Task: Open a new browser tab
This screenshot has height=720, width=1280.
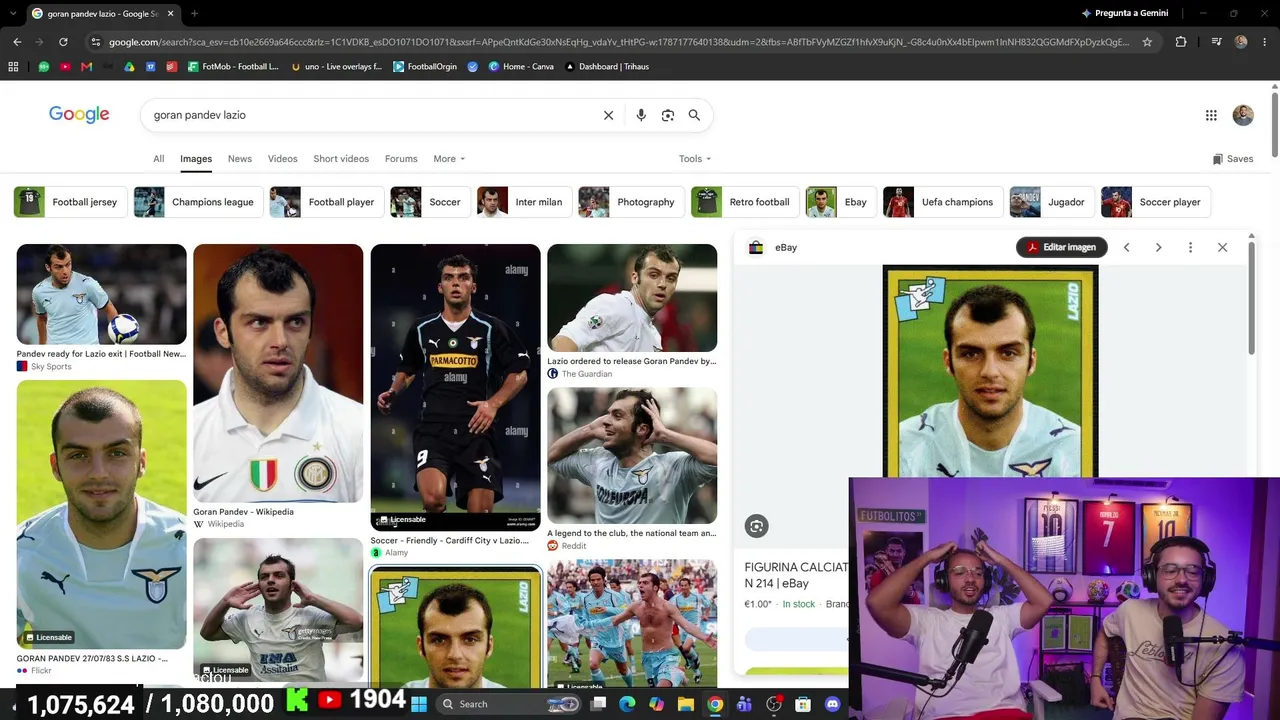Action: click(194, 13)
